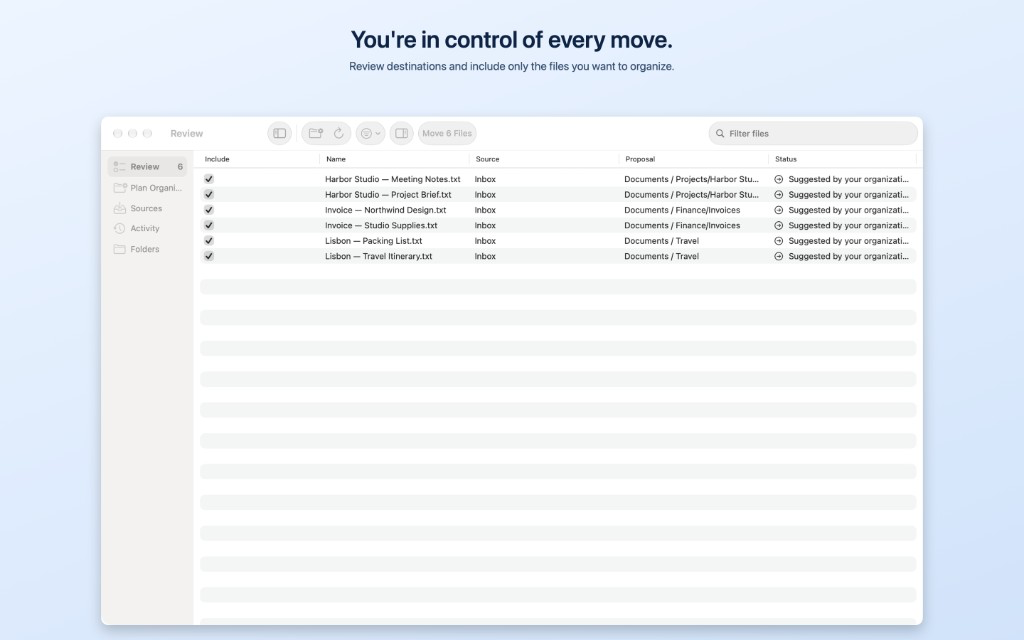Click Suggested status for Studio Supplies row
This screenshot has height=640, width=1024.
pos(848,225)
